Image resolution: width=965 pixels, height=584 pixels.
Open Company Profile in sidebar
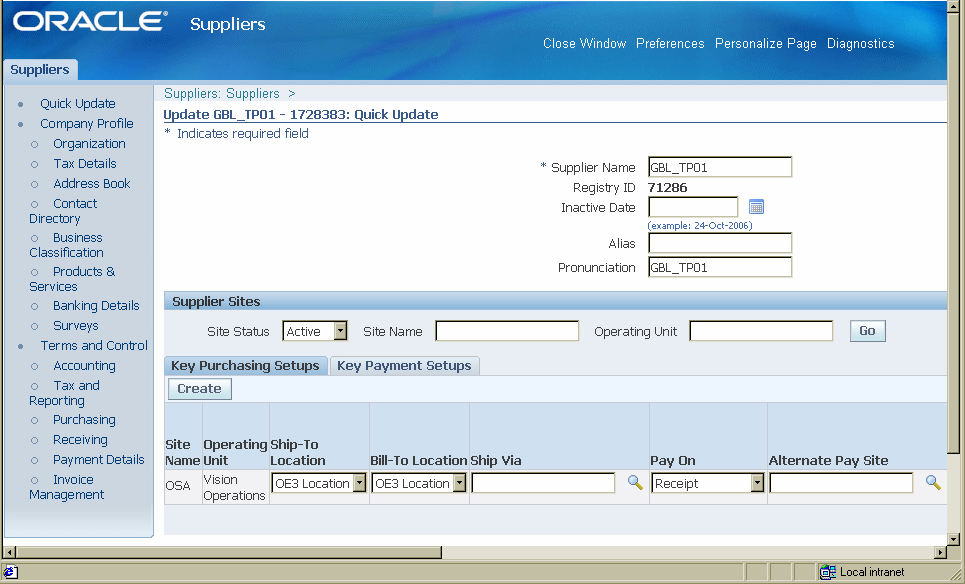click(x=87, y=124)
